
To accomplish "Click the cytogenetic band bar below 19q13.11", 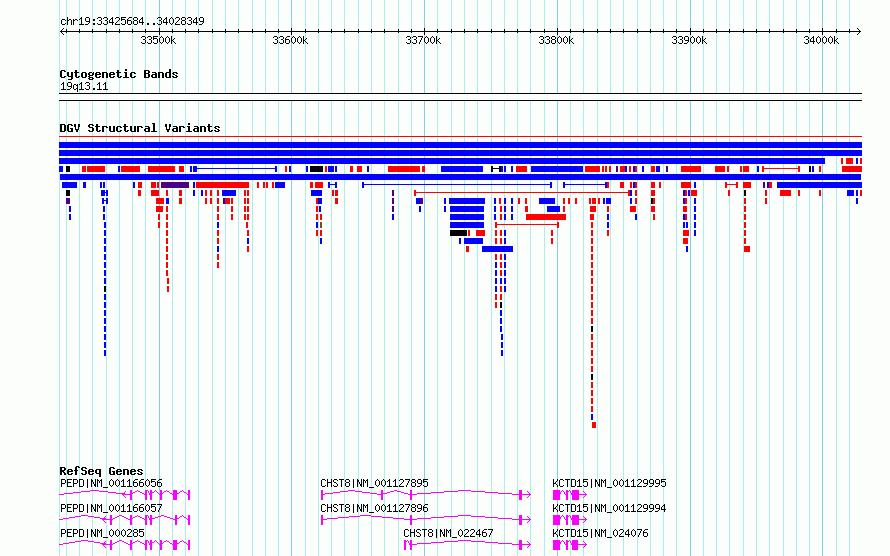I will (x=460, y=97).
